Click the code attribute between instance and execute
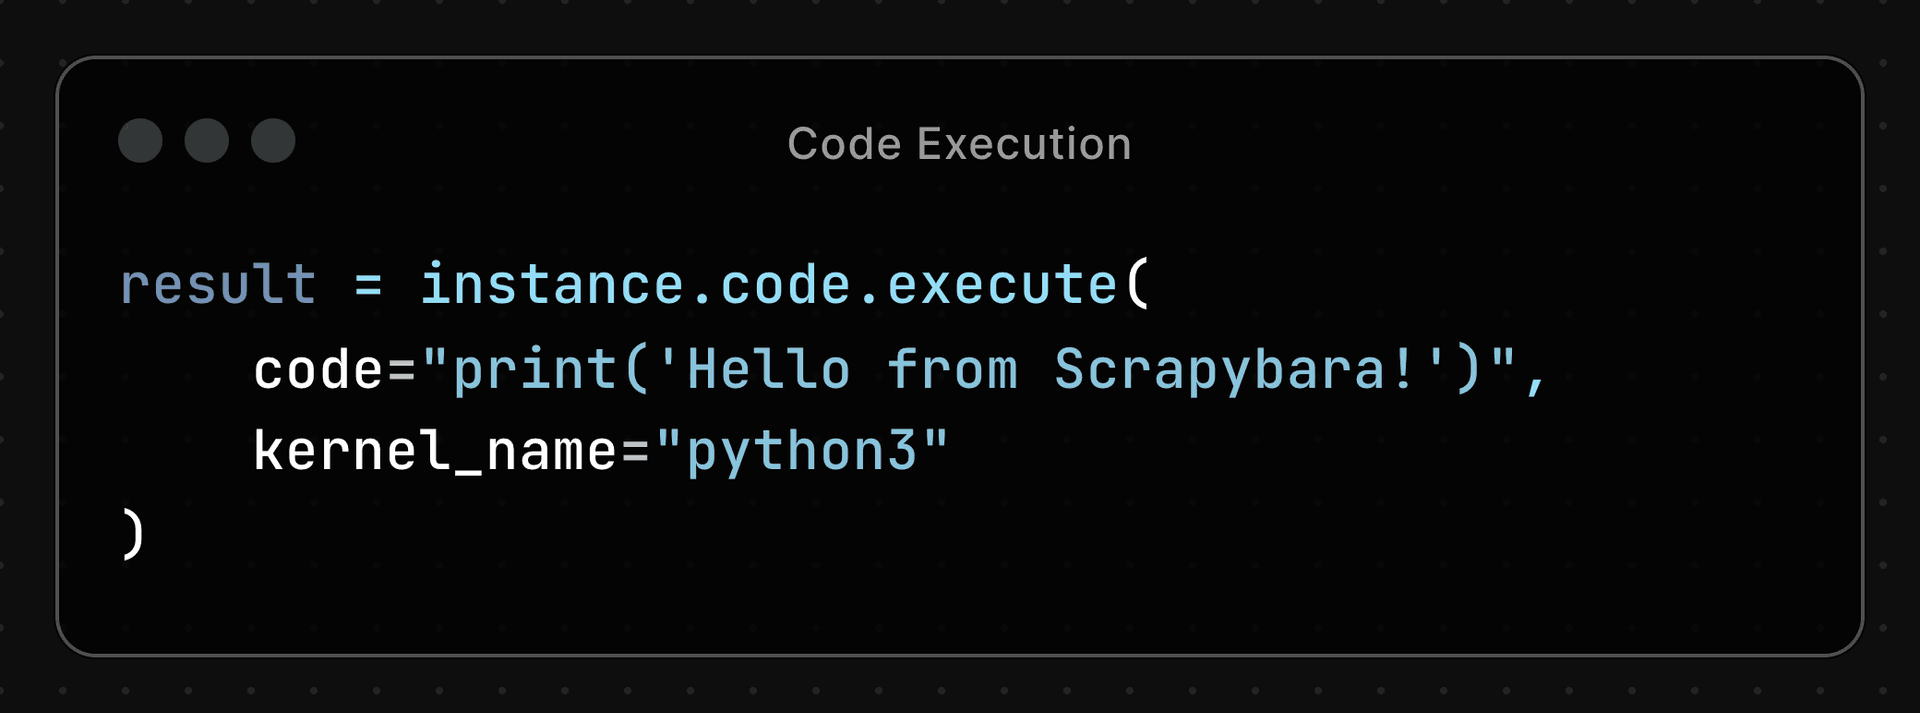Image resolution: width=1920 pixels, height=713 pixels. coord(785,285)
